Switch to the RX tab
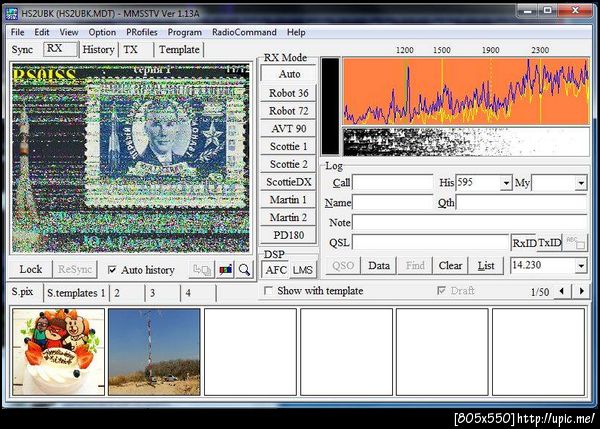The image size is (600, 429). pyautogui.click(x=61, y=49)
